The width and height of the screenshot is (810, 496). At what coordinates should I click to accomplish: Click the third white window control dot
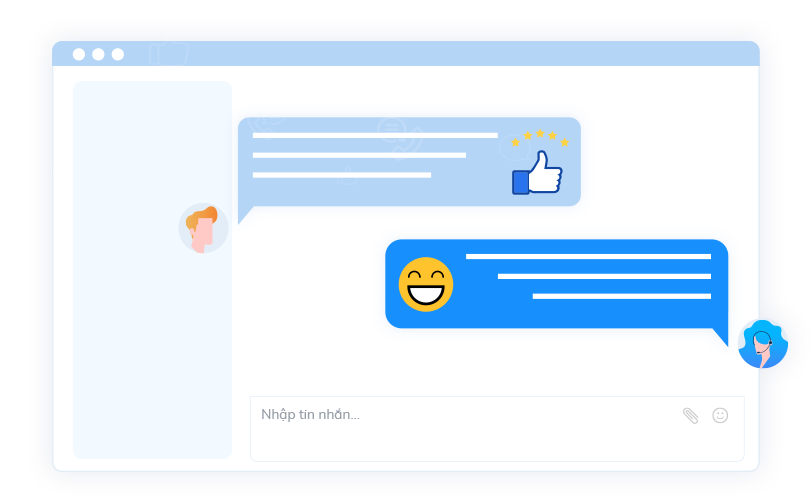pyautogui.click(x=118, y=54)
